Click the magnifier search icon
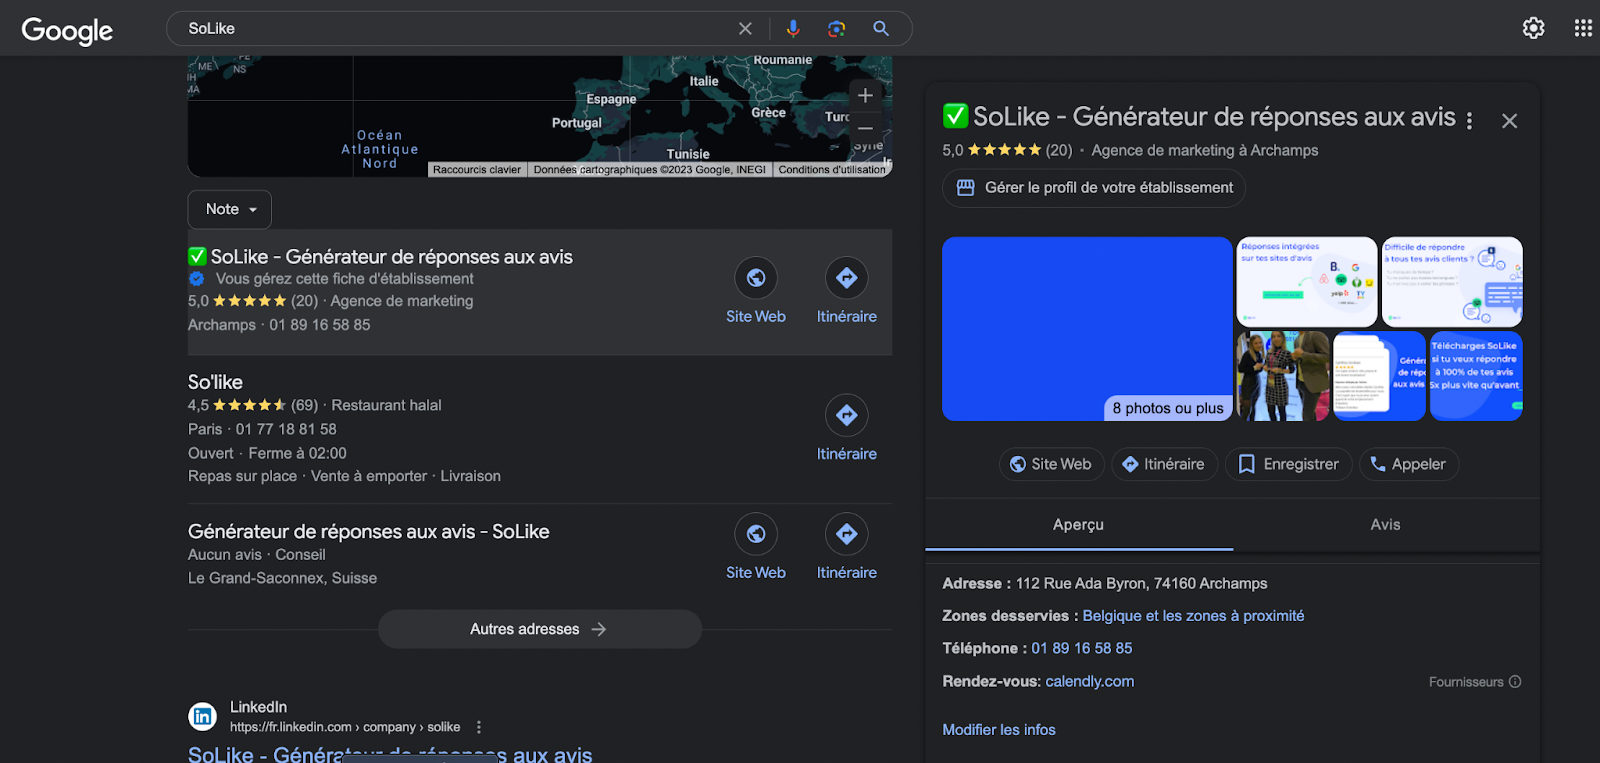This screenshot has width=1600, height=763. (881, 29)
